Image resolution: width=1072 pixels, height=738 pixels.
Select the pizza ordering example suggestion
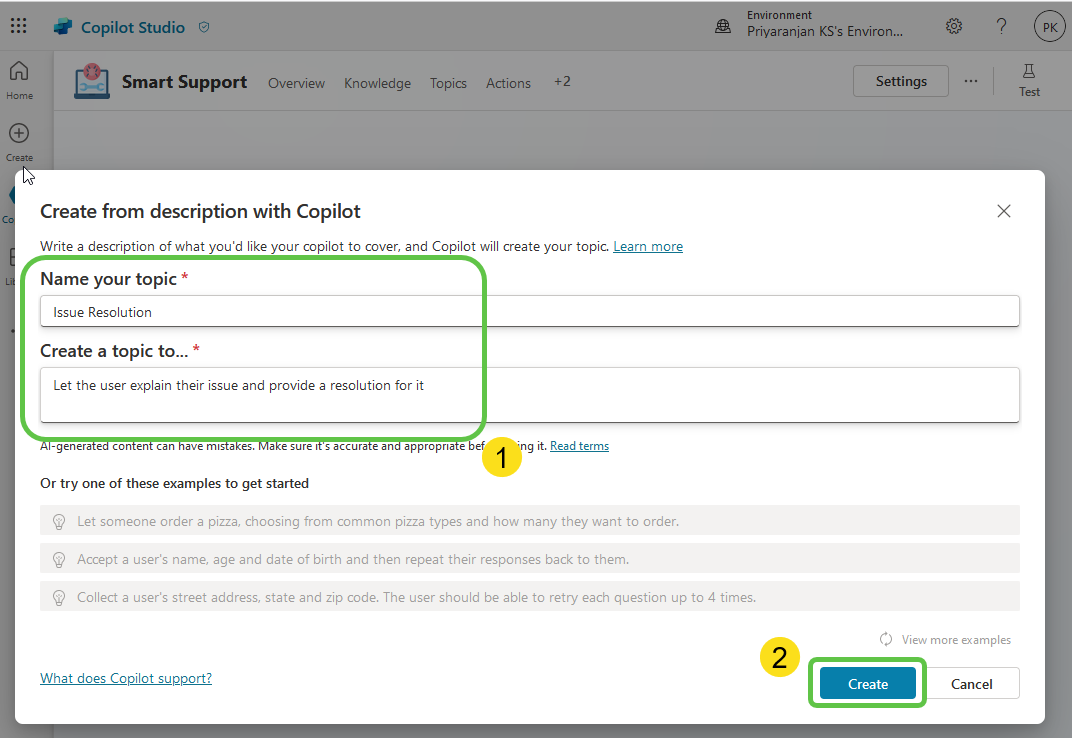400,521
